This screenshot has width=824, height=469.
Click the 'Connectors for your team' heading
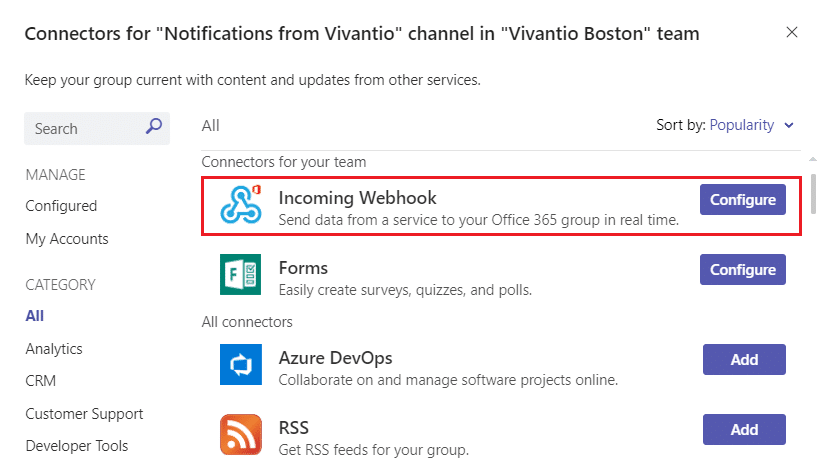pyautogui.click(x=284, y=162)
